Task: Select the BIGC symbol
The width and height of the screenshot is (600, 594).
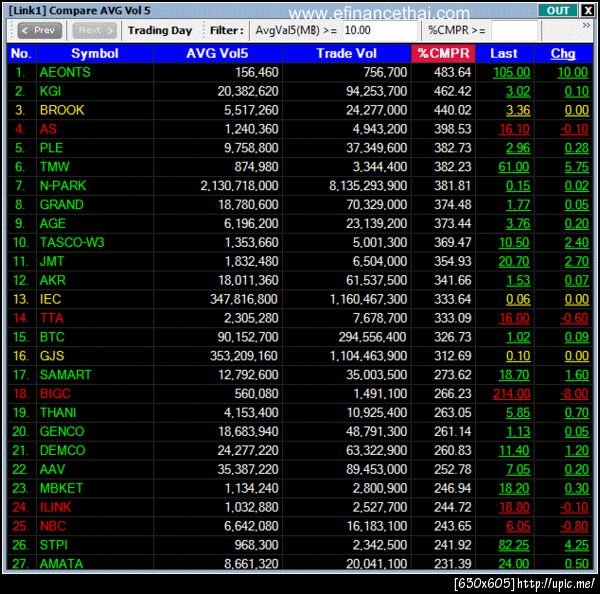Action: (x=55, y=394)
